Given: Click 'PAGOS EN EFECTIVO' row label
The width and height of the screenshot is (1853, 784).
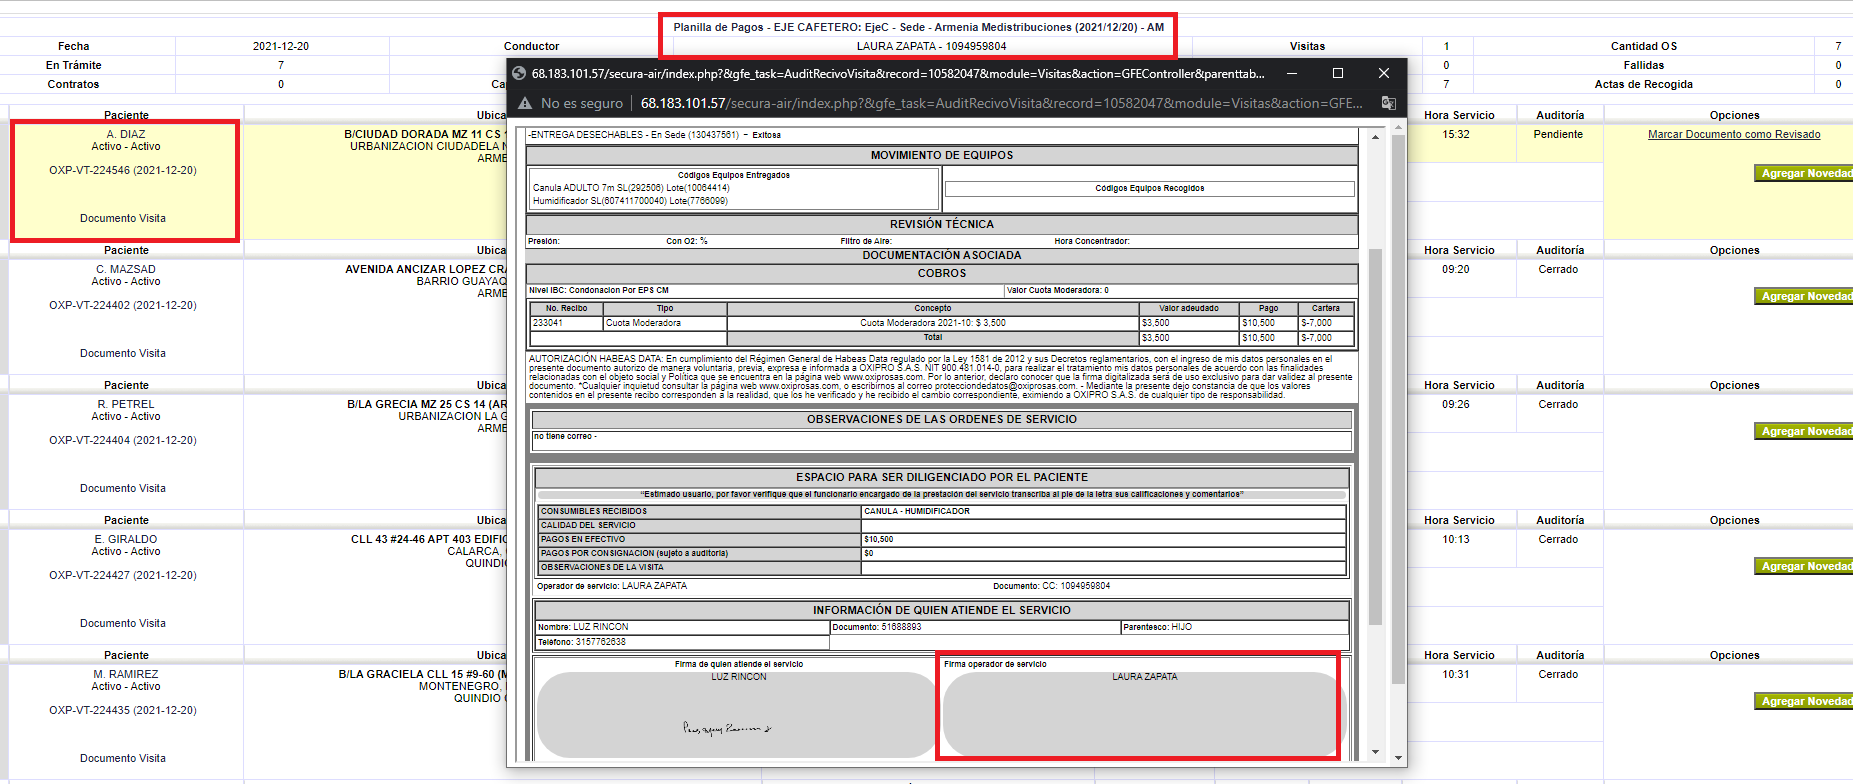Looking at the screenshot, I should coord(700,539).
